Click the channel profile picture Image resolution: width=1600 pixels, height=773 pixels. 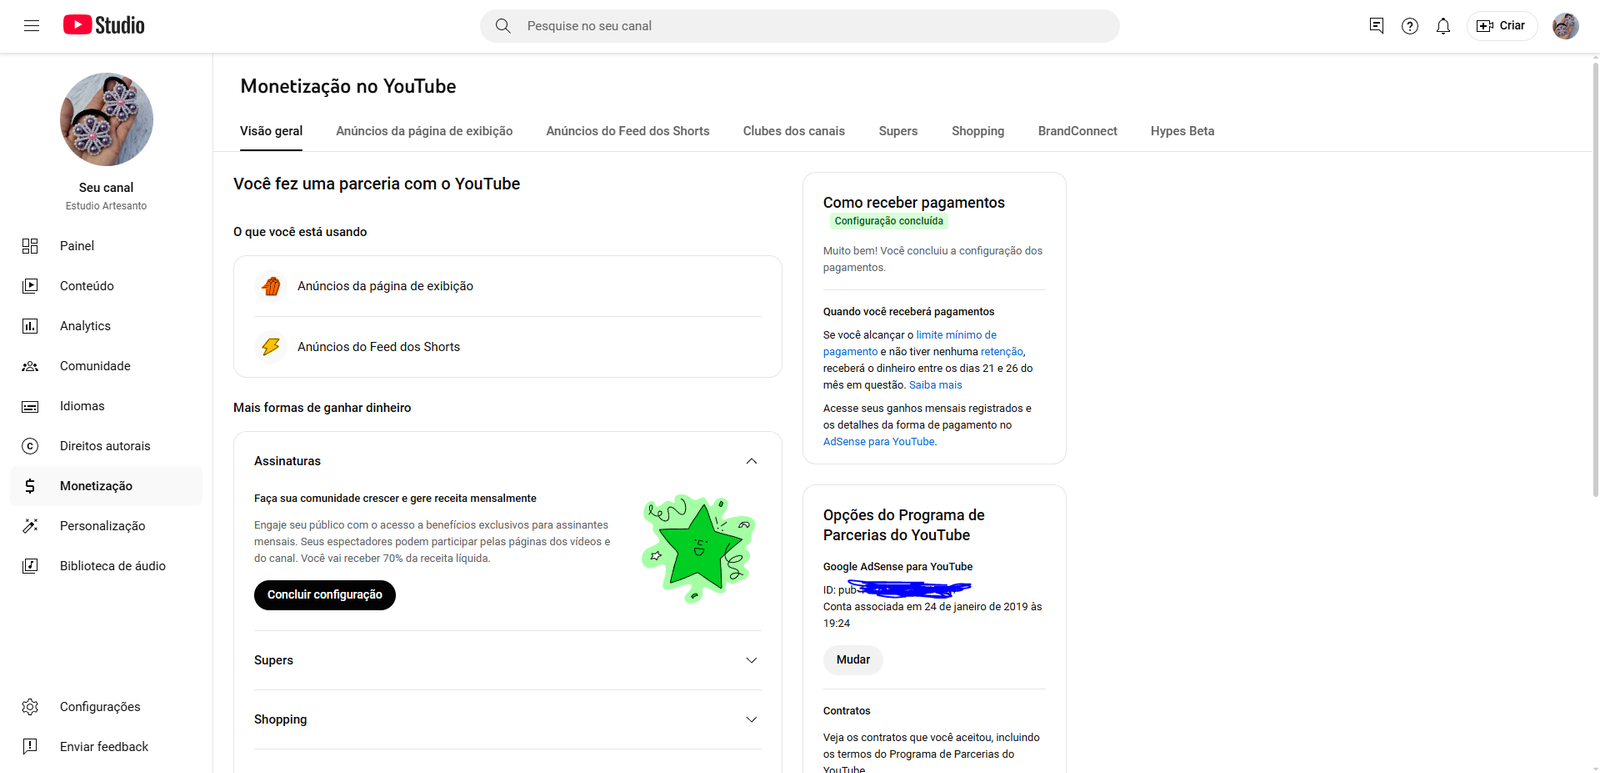click(106, 119)
